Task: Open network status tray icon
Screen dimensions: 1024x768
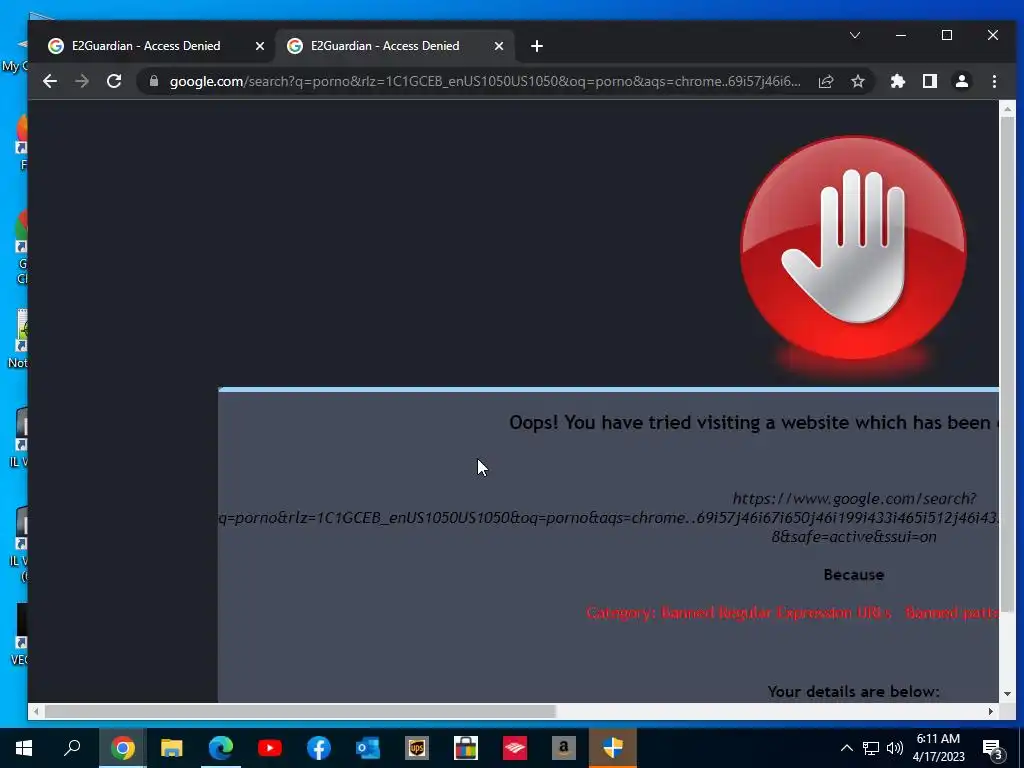Action: coord(871,748)
